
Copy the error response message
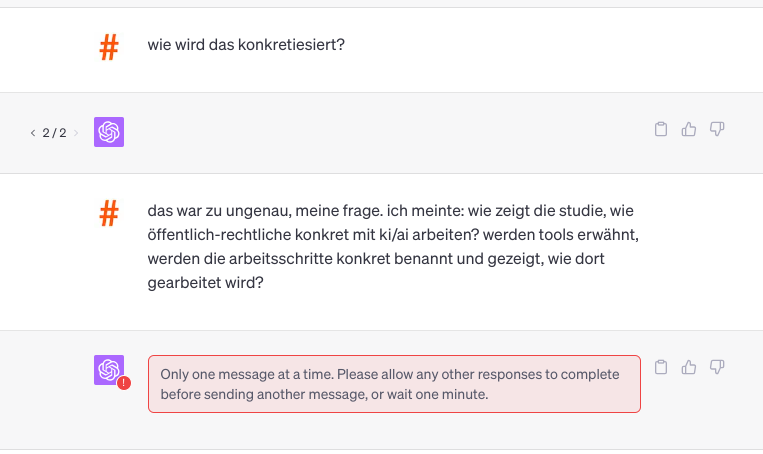click(x=660, y=367)
